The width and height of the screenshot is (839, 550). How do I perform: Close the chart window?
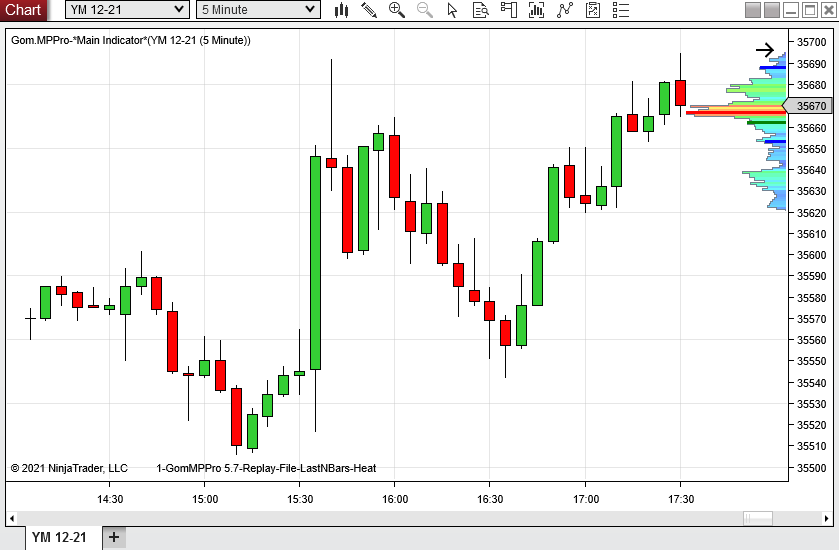pos(829,10)
